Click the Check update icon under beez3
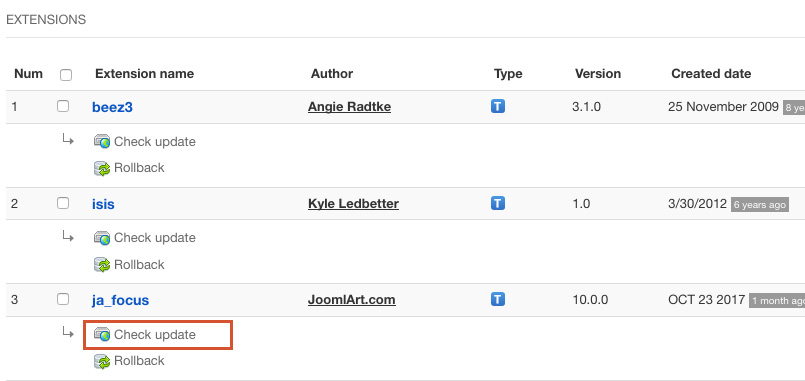 (x=102, y=142)
